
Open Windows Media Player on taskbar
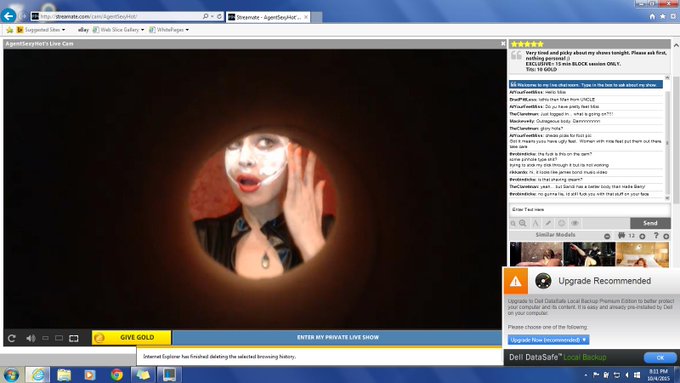tap(90, 375)
